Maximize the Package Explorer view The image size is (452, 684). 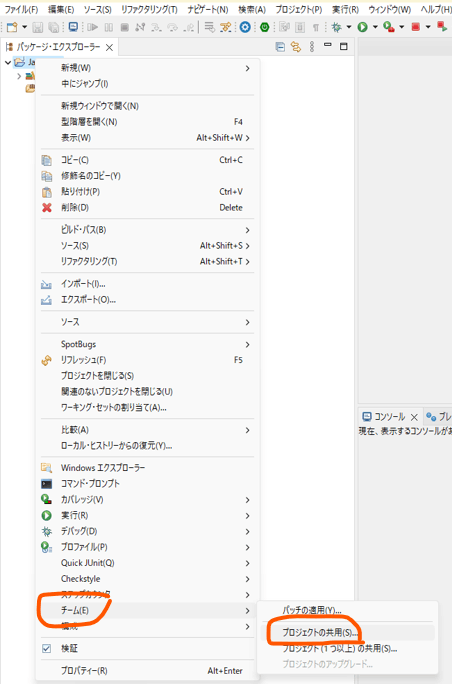click(344, 46)
